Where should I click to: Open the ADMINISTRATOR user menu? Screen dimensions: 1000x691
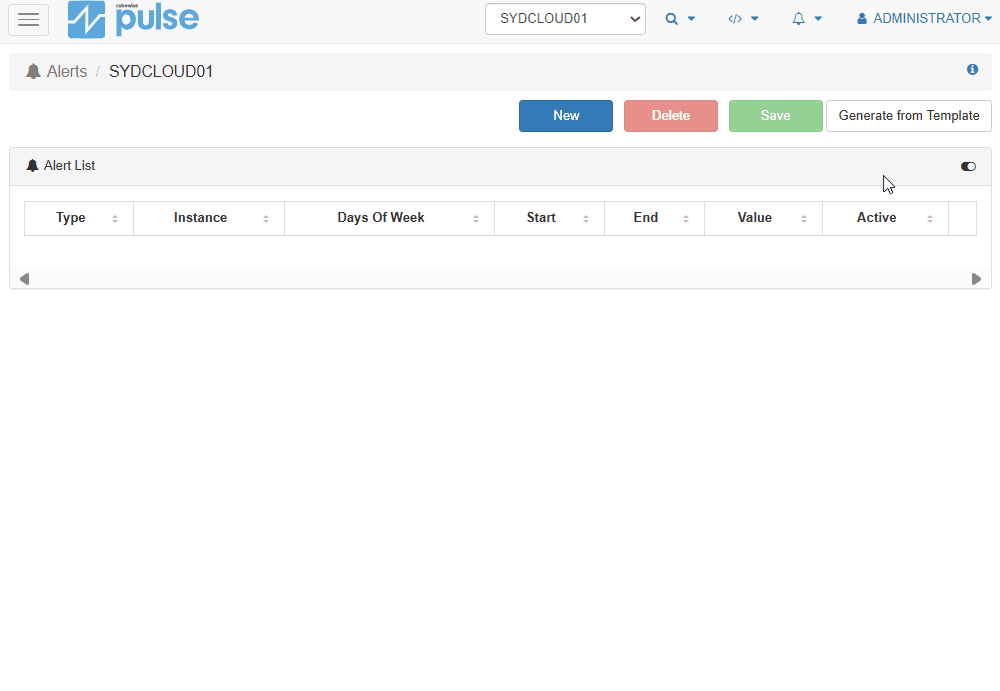pos(924,19)
